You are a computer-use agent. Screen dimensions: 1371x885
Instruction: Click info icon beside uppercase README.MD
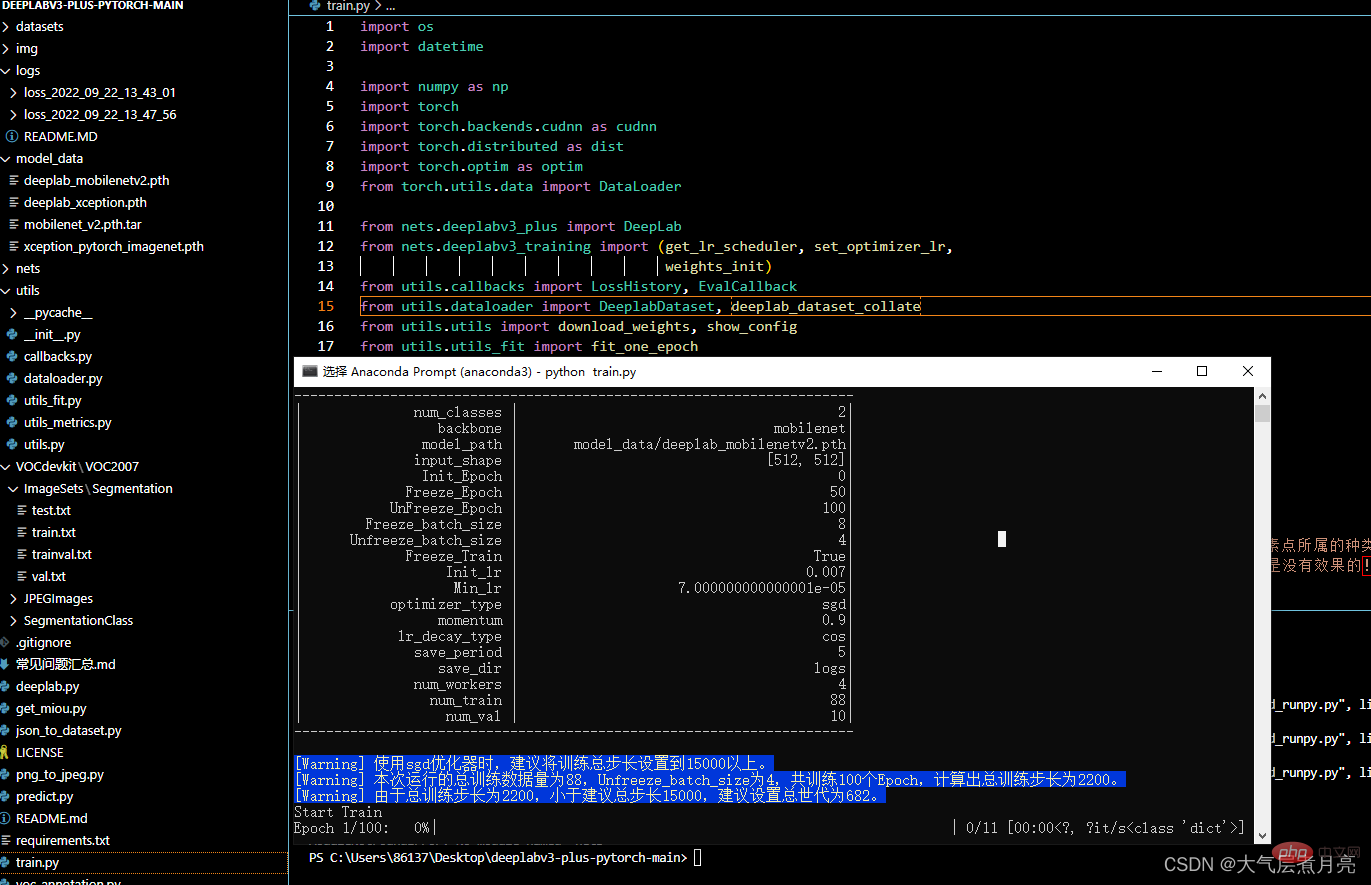(12, 137)
